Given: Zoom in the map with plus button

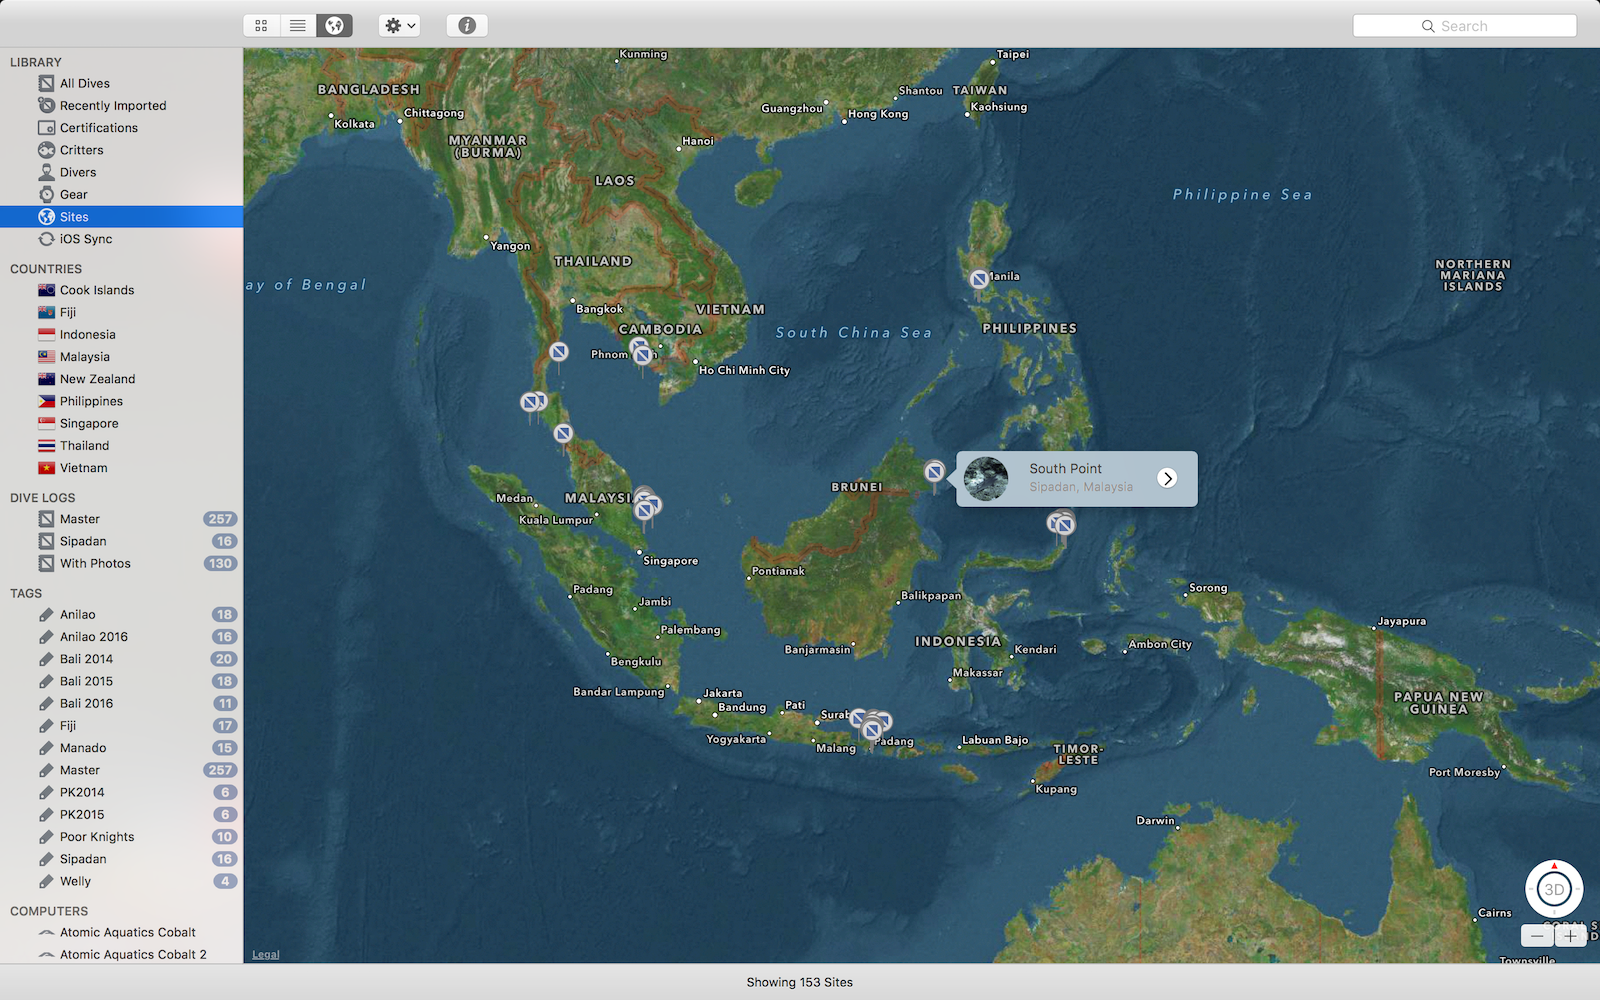Looking at the screenshot, I should [1571, 936].
